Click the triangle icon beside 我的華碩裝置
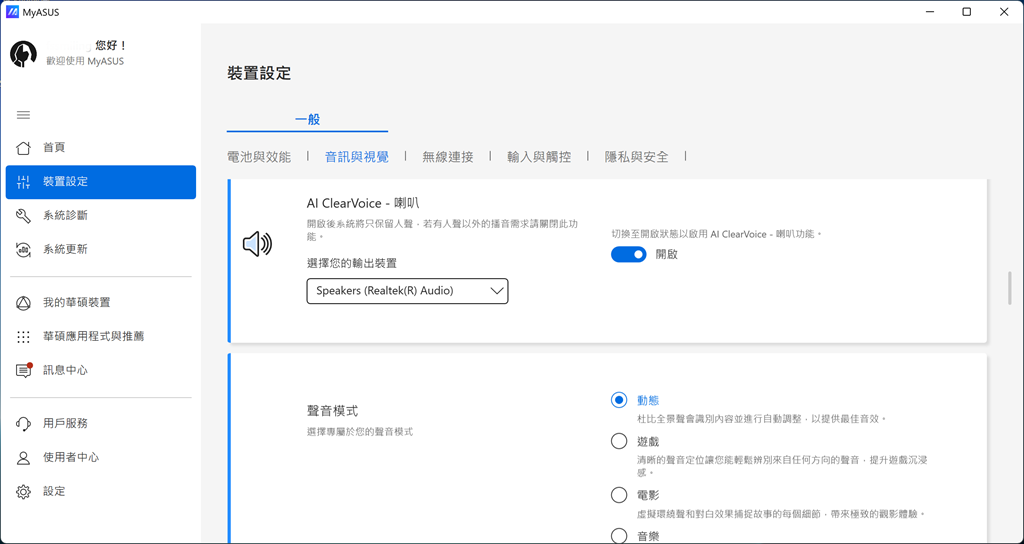This screenshot has width=1024, height=544. (24, 303)
